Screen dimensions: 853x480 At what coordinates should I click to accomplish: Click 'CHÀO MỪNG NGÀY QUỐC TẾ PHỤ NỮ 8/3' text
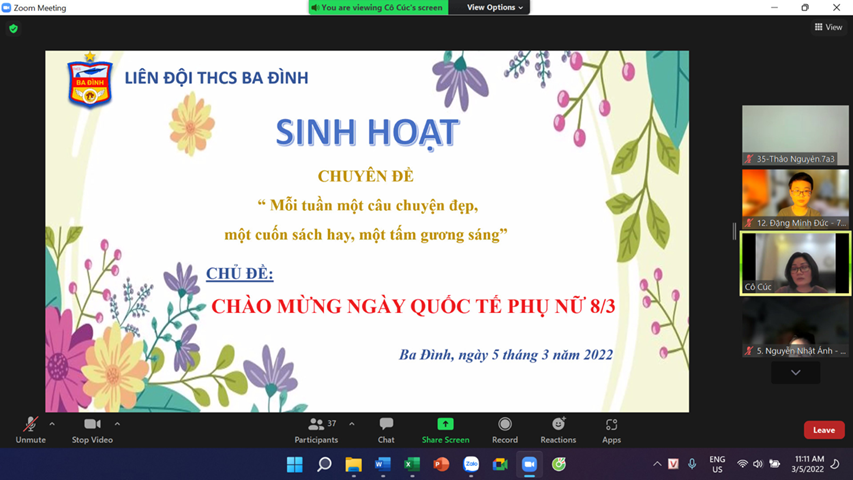click(x=413, y=306)
